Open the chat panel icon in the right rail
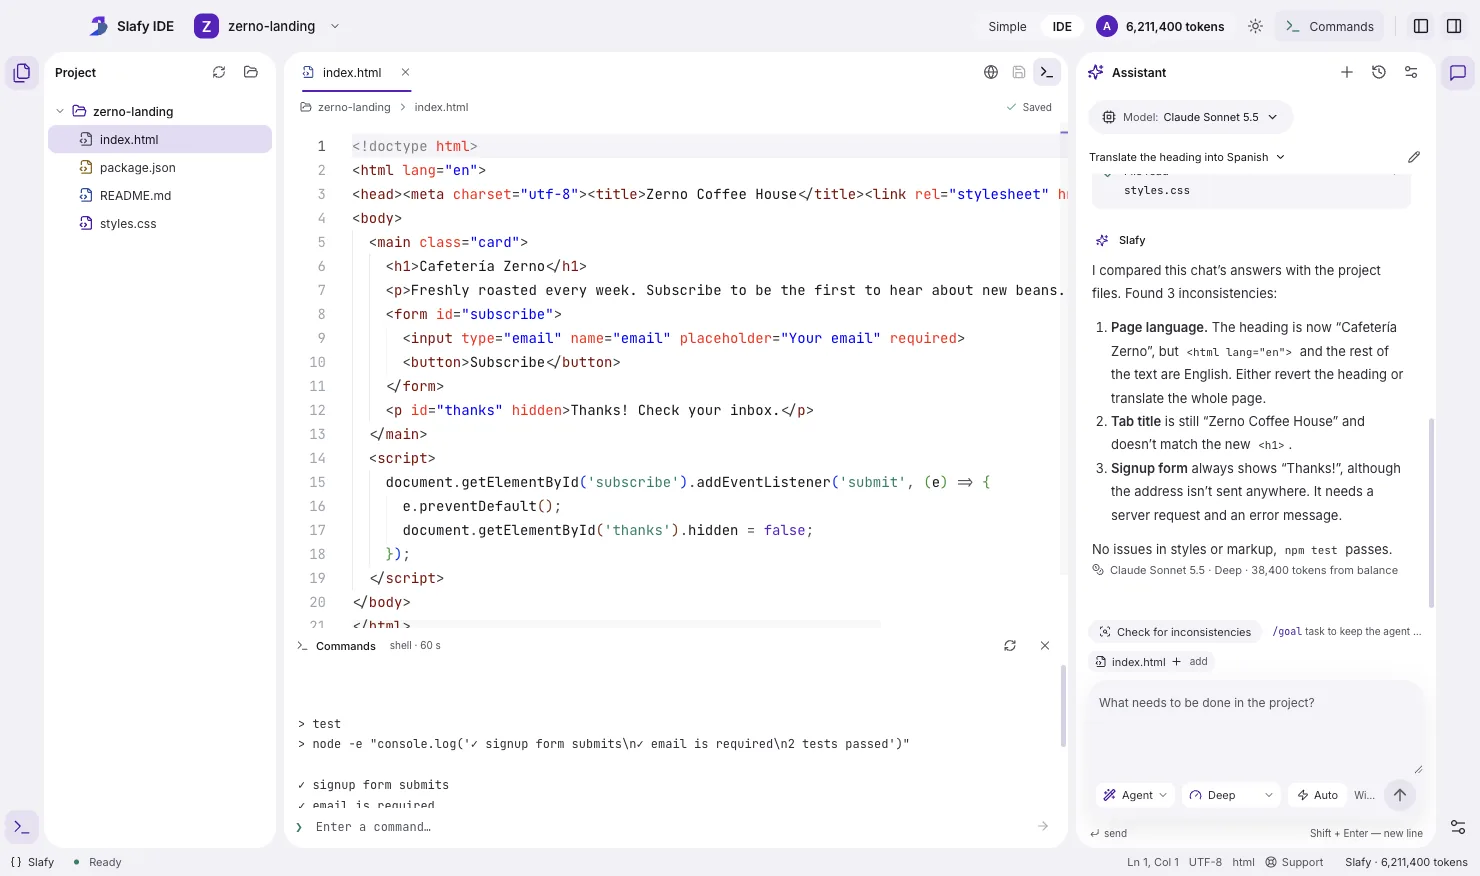This screenshot has width=1480, height=876. (1458, 73)
